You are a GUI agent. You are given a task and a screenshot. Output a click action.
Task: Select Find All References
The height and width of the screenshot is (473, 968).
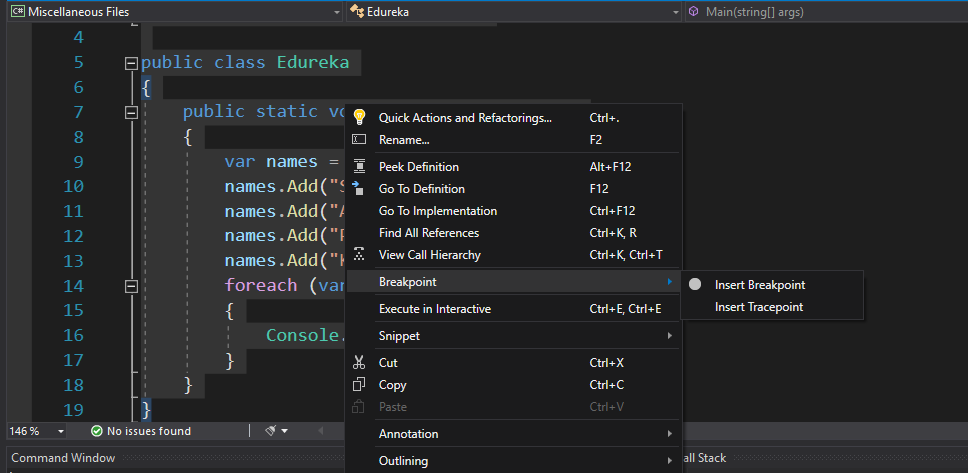click(x=514, y=233)
